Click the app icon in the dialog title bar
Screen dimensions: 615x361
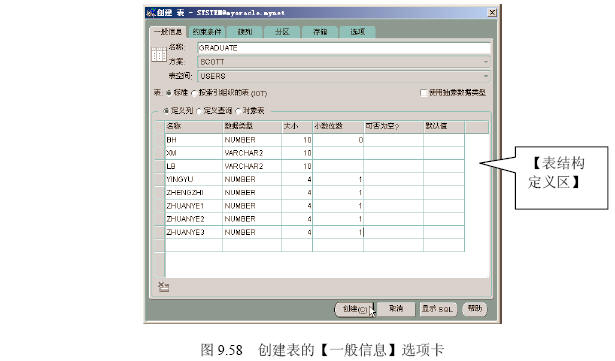pyautogui.click(x=151, y=13)
